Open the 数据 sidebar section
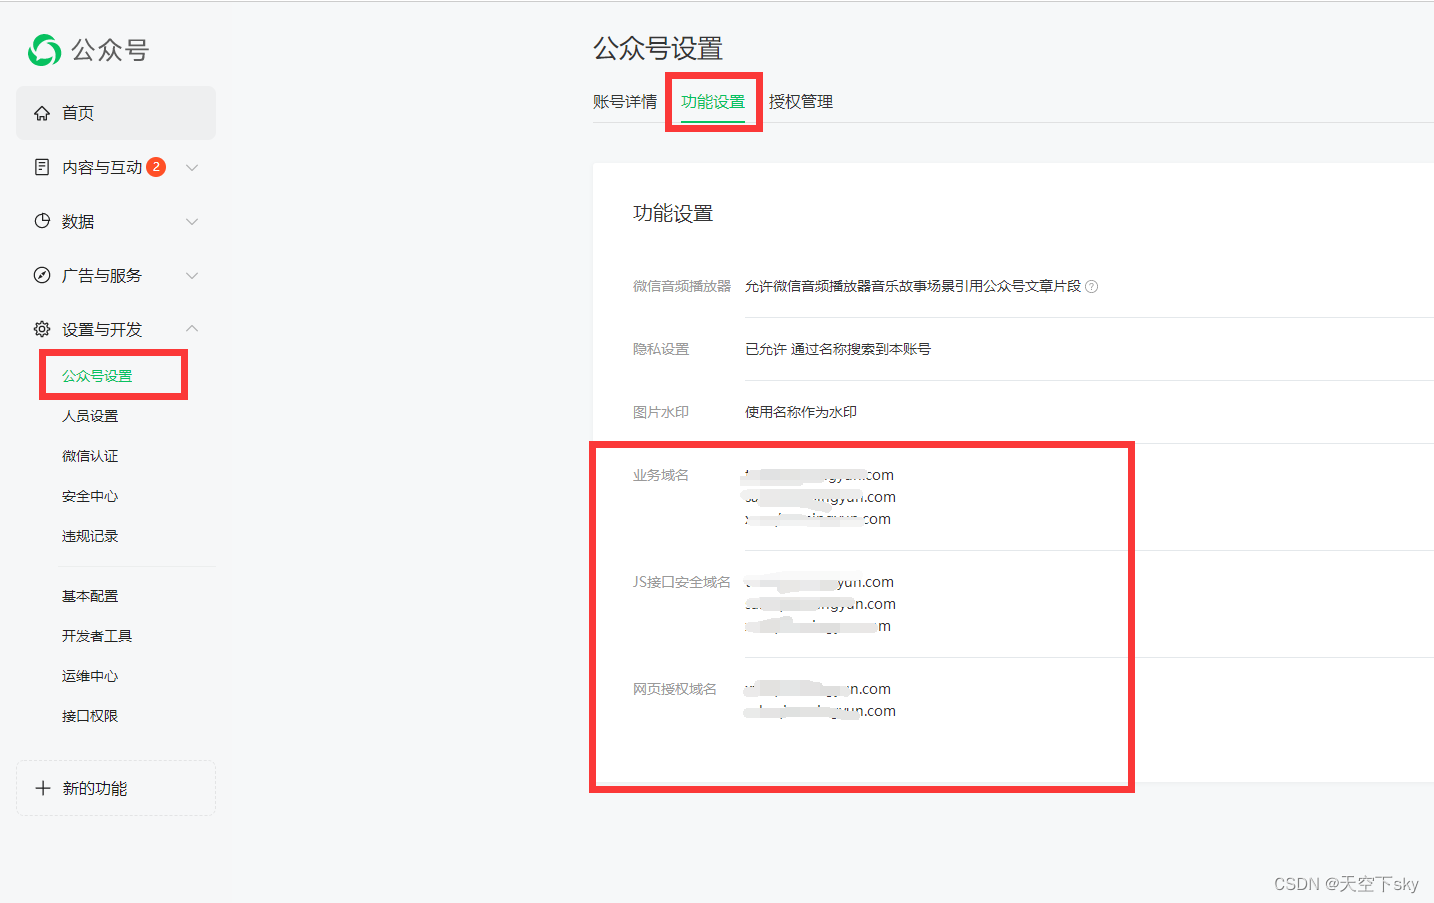Viewport: 1434px width, 903px height. (116, 221)
